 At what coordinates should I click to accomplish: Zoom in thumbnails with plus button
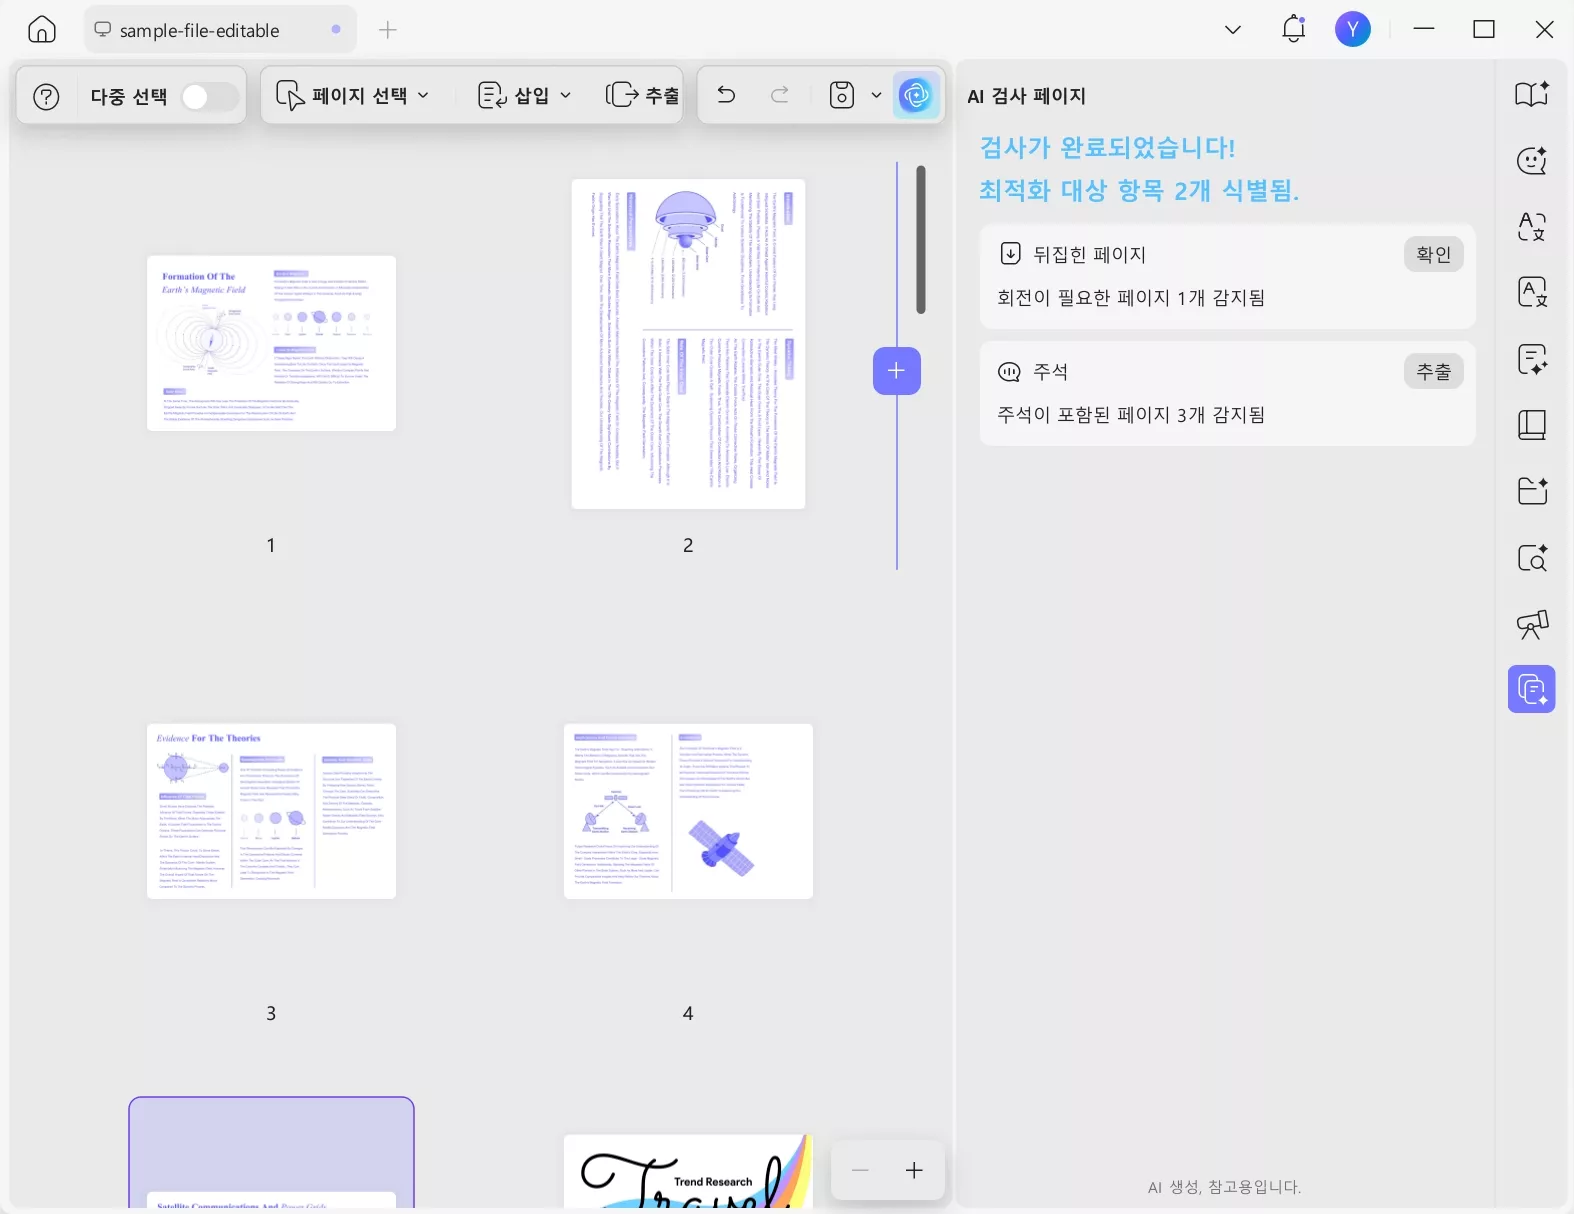pos(914,1170)
